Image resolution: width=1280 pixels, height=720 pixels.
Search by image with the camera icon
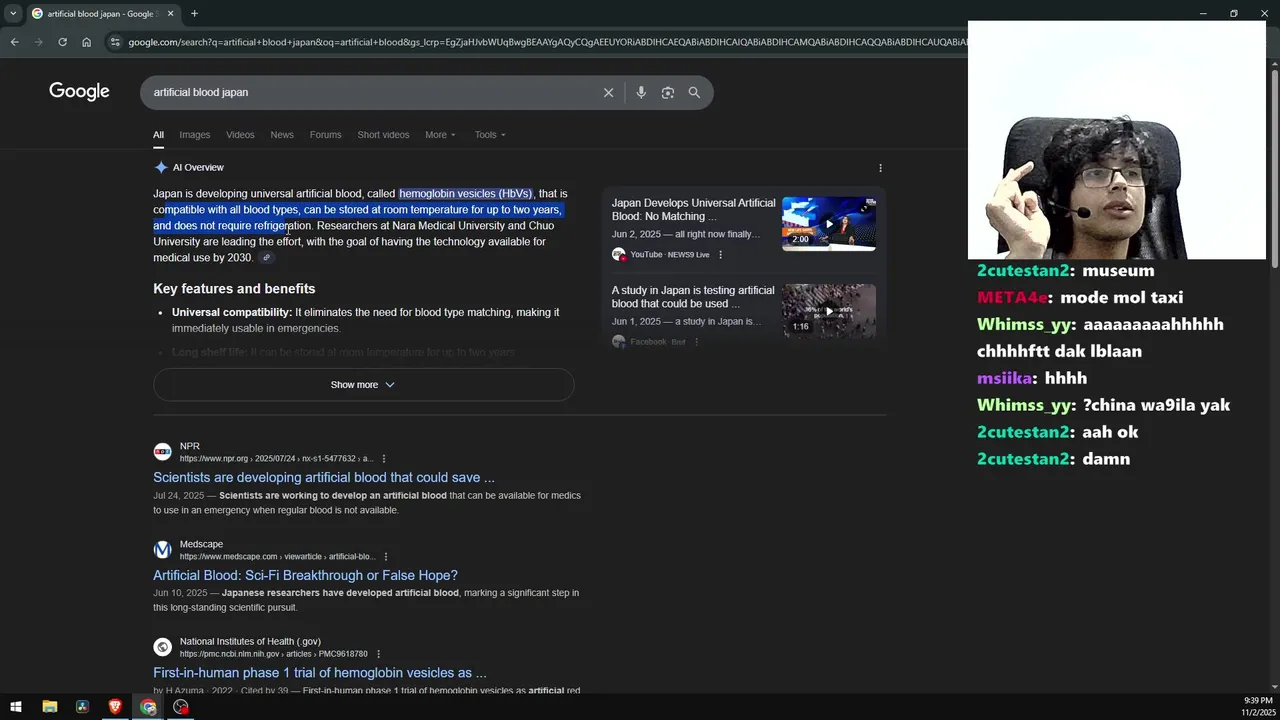coord(667,92)
